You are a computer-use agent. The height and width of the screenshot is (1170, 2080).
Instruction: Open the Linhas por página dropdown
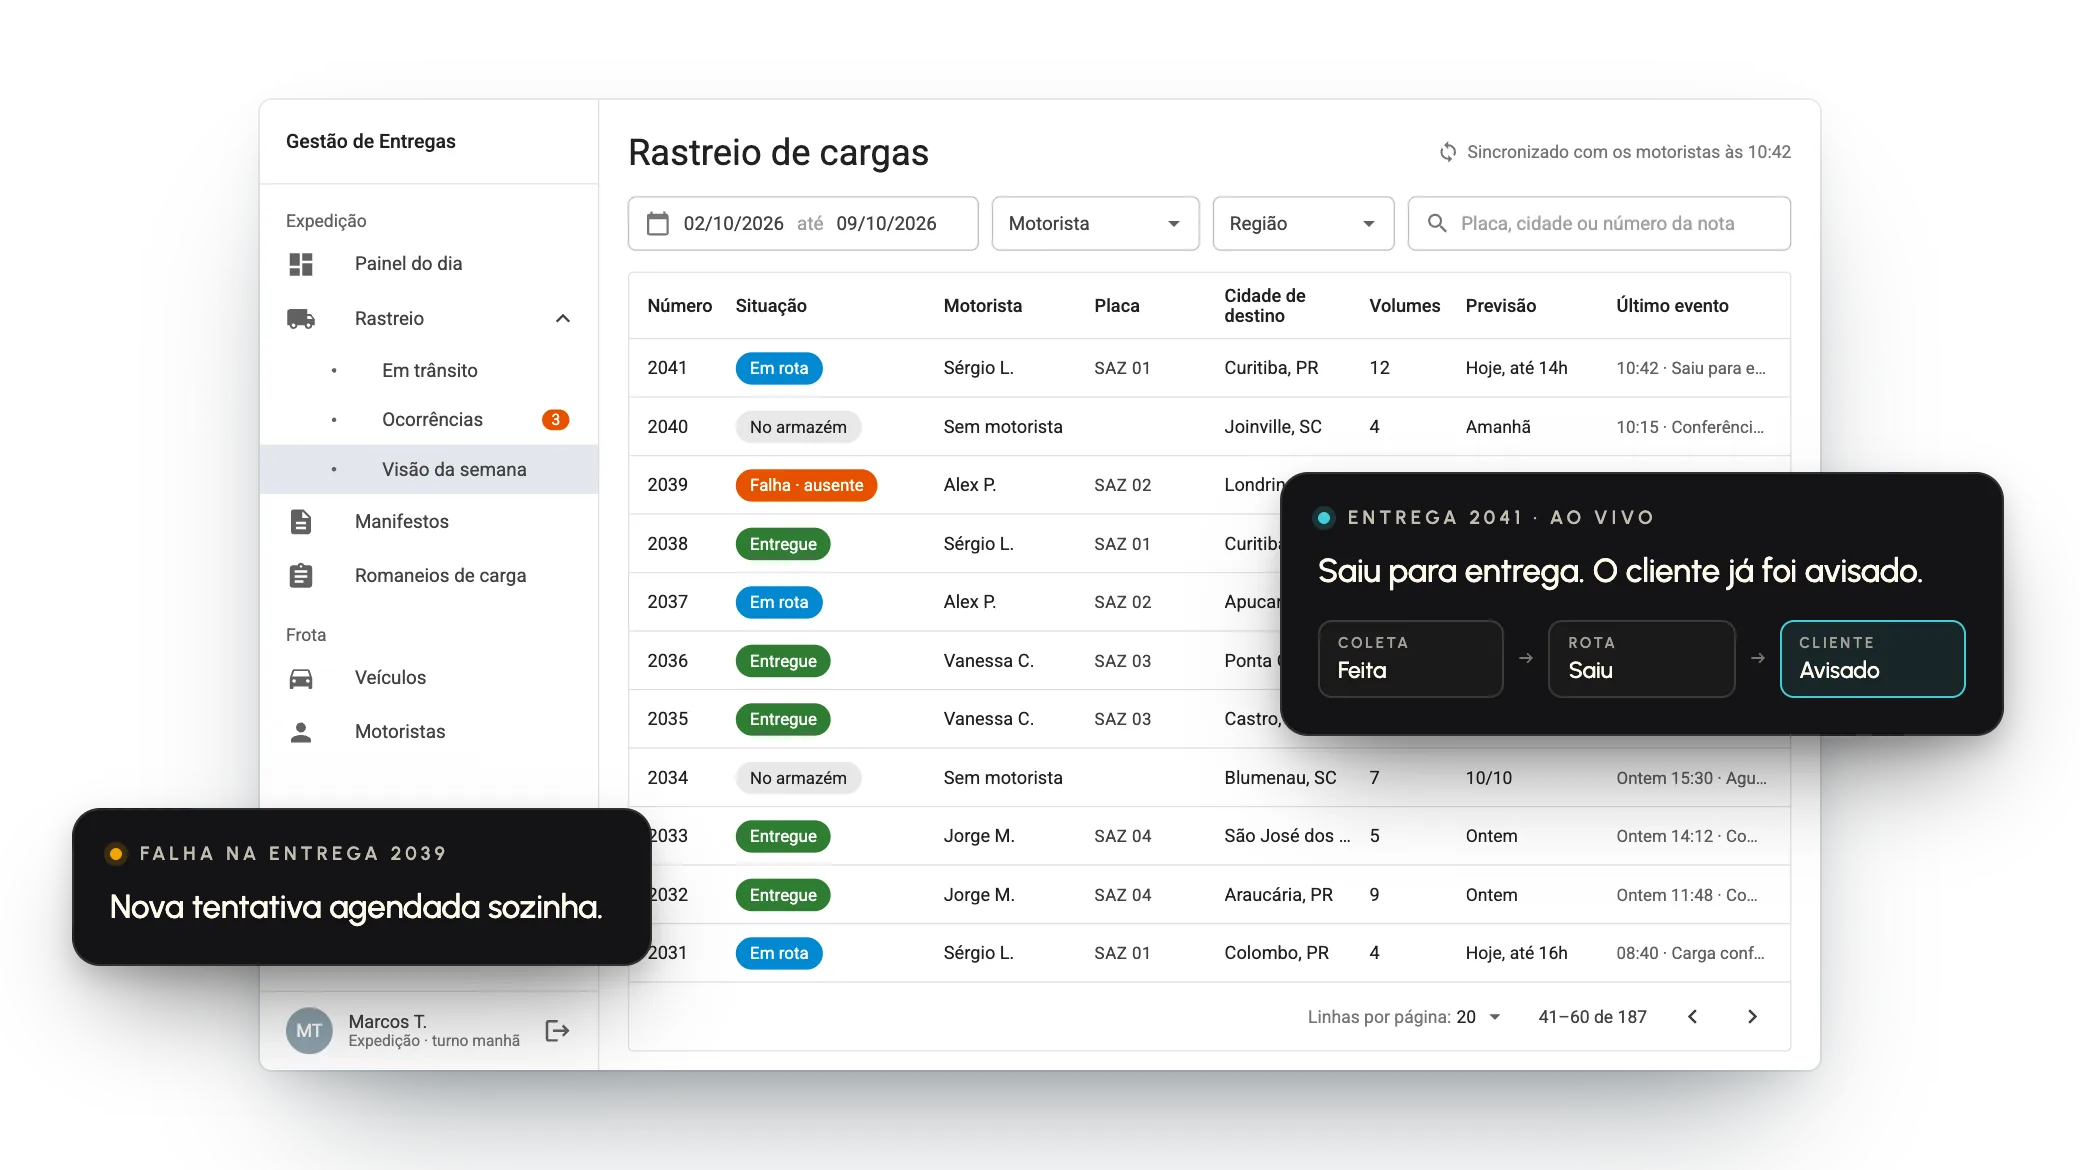click(1479, 1017)
